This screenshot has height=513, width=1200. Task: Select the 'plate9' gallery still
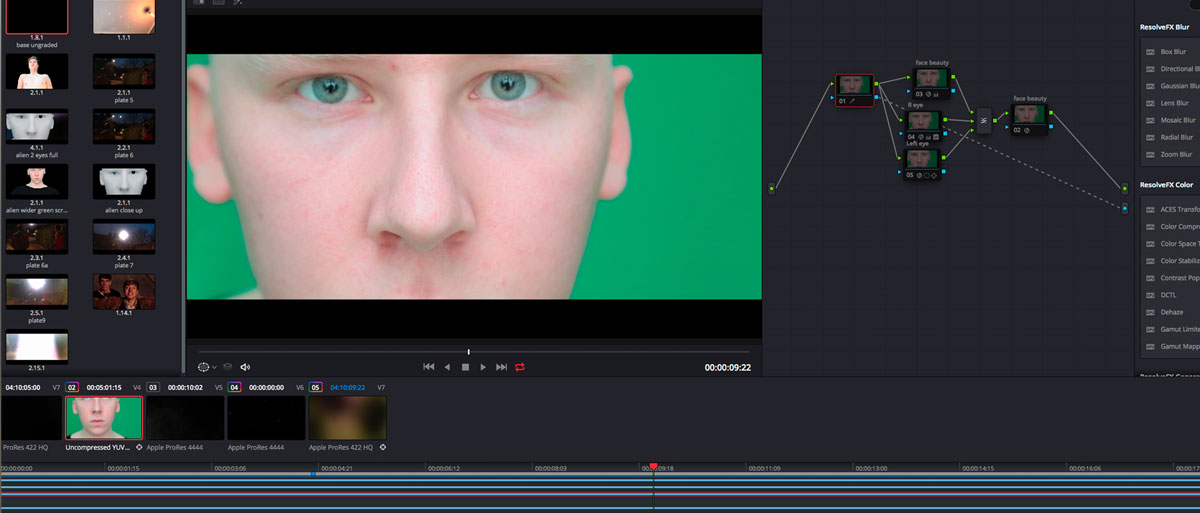click(x=37, y=292)
